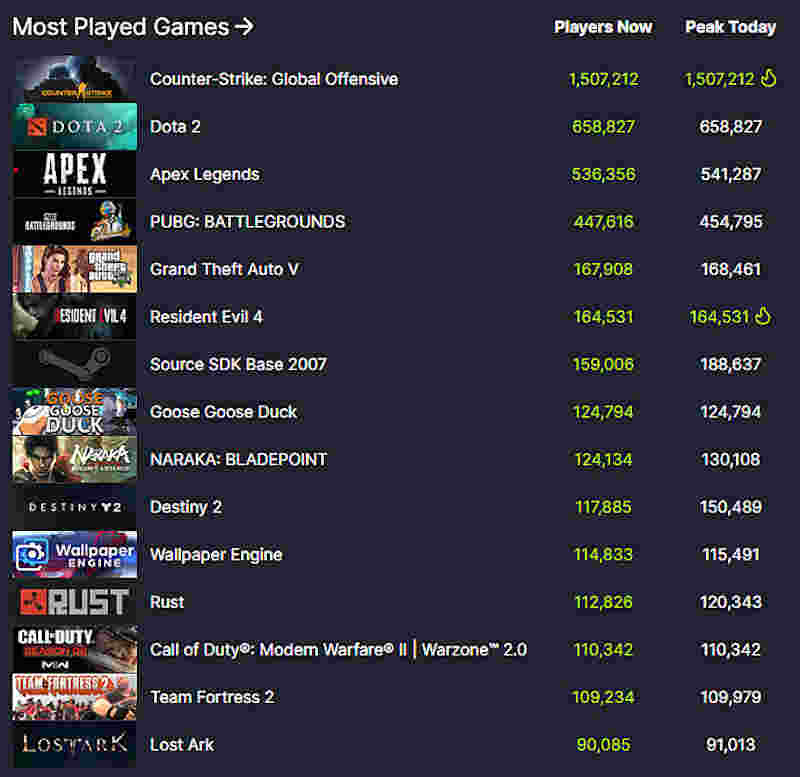Screen dimensions: 800x777
Task: Click the Destiny 2 game title
Action: [186, 507]
